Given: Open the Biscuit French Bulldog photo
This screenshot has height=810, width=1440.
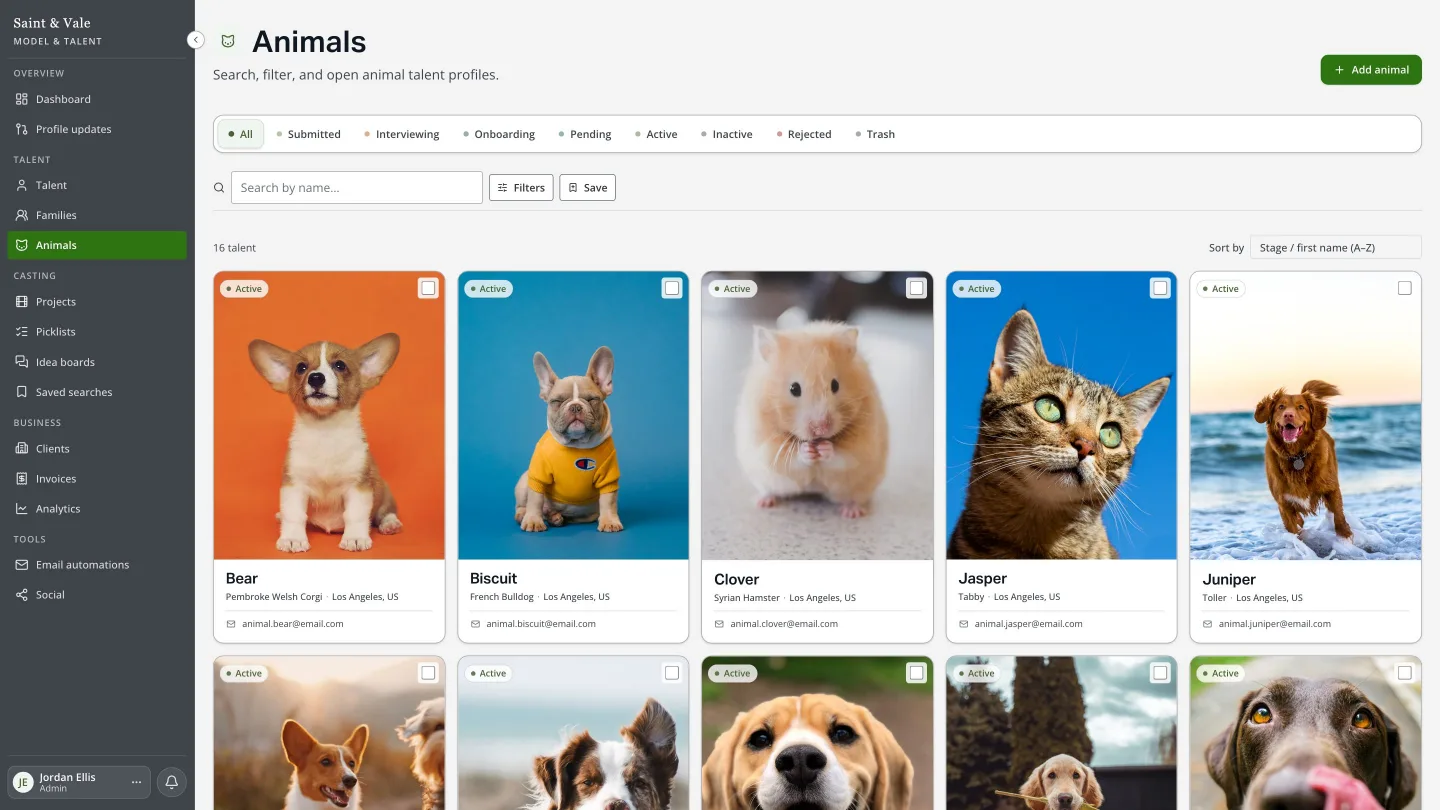Looking at the screenshot, I should pyautogui.click(x=573, y=416).
